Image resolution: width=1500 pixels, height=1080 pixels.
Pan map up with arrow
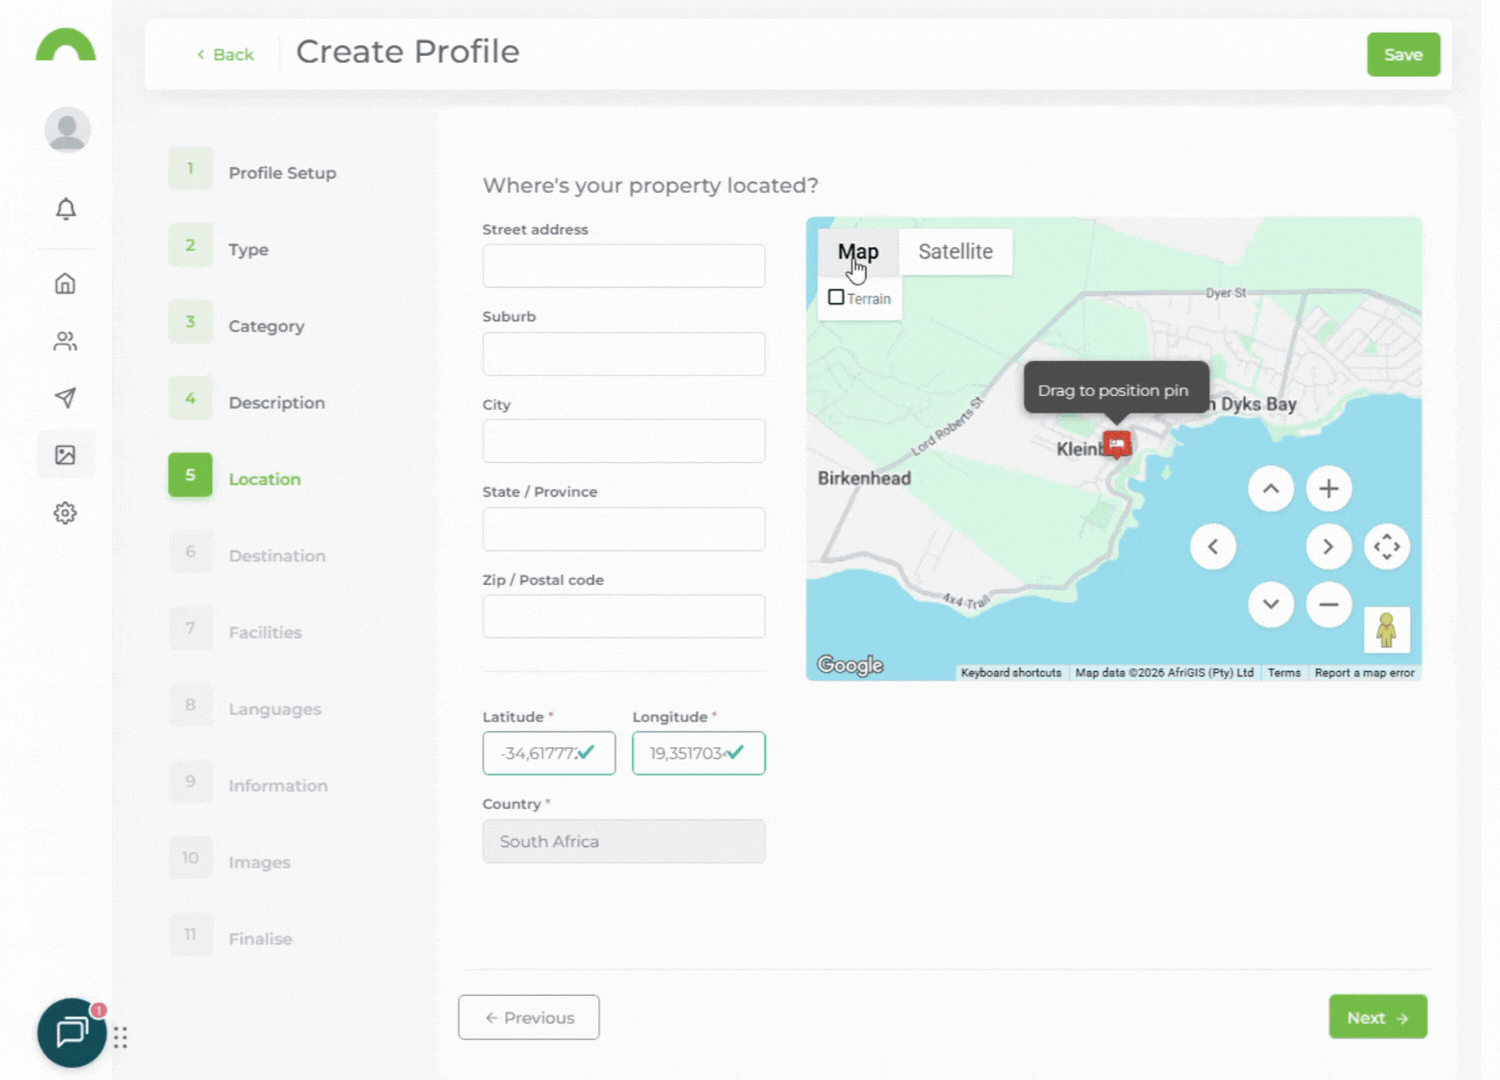[1270, 489]
